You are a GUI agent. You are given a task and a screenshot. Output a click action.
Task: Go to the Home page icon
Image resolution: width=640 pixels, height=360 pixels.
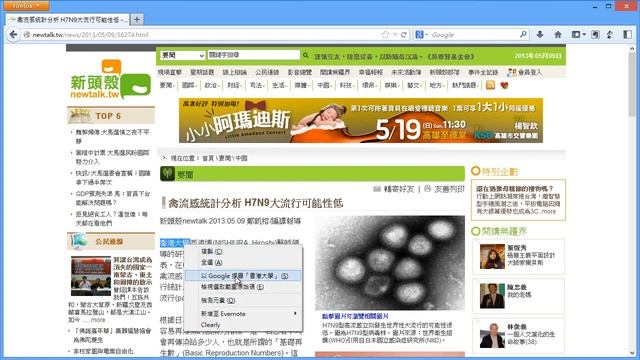tap(558, 35)
